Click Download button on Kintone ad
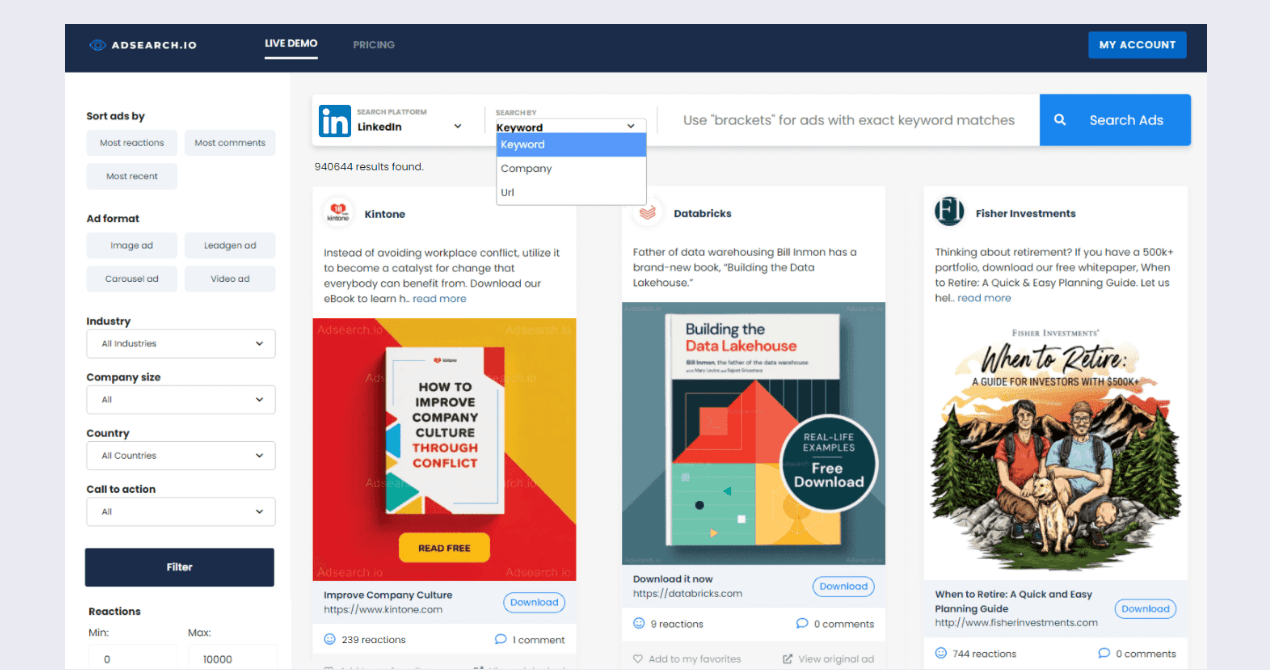The image size is (1270, 670). coord(534,603)
